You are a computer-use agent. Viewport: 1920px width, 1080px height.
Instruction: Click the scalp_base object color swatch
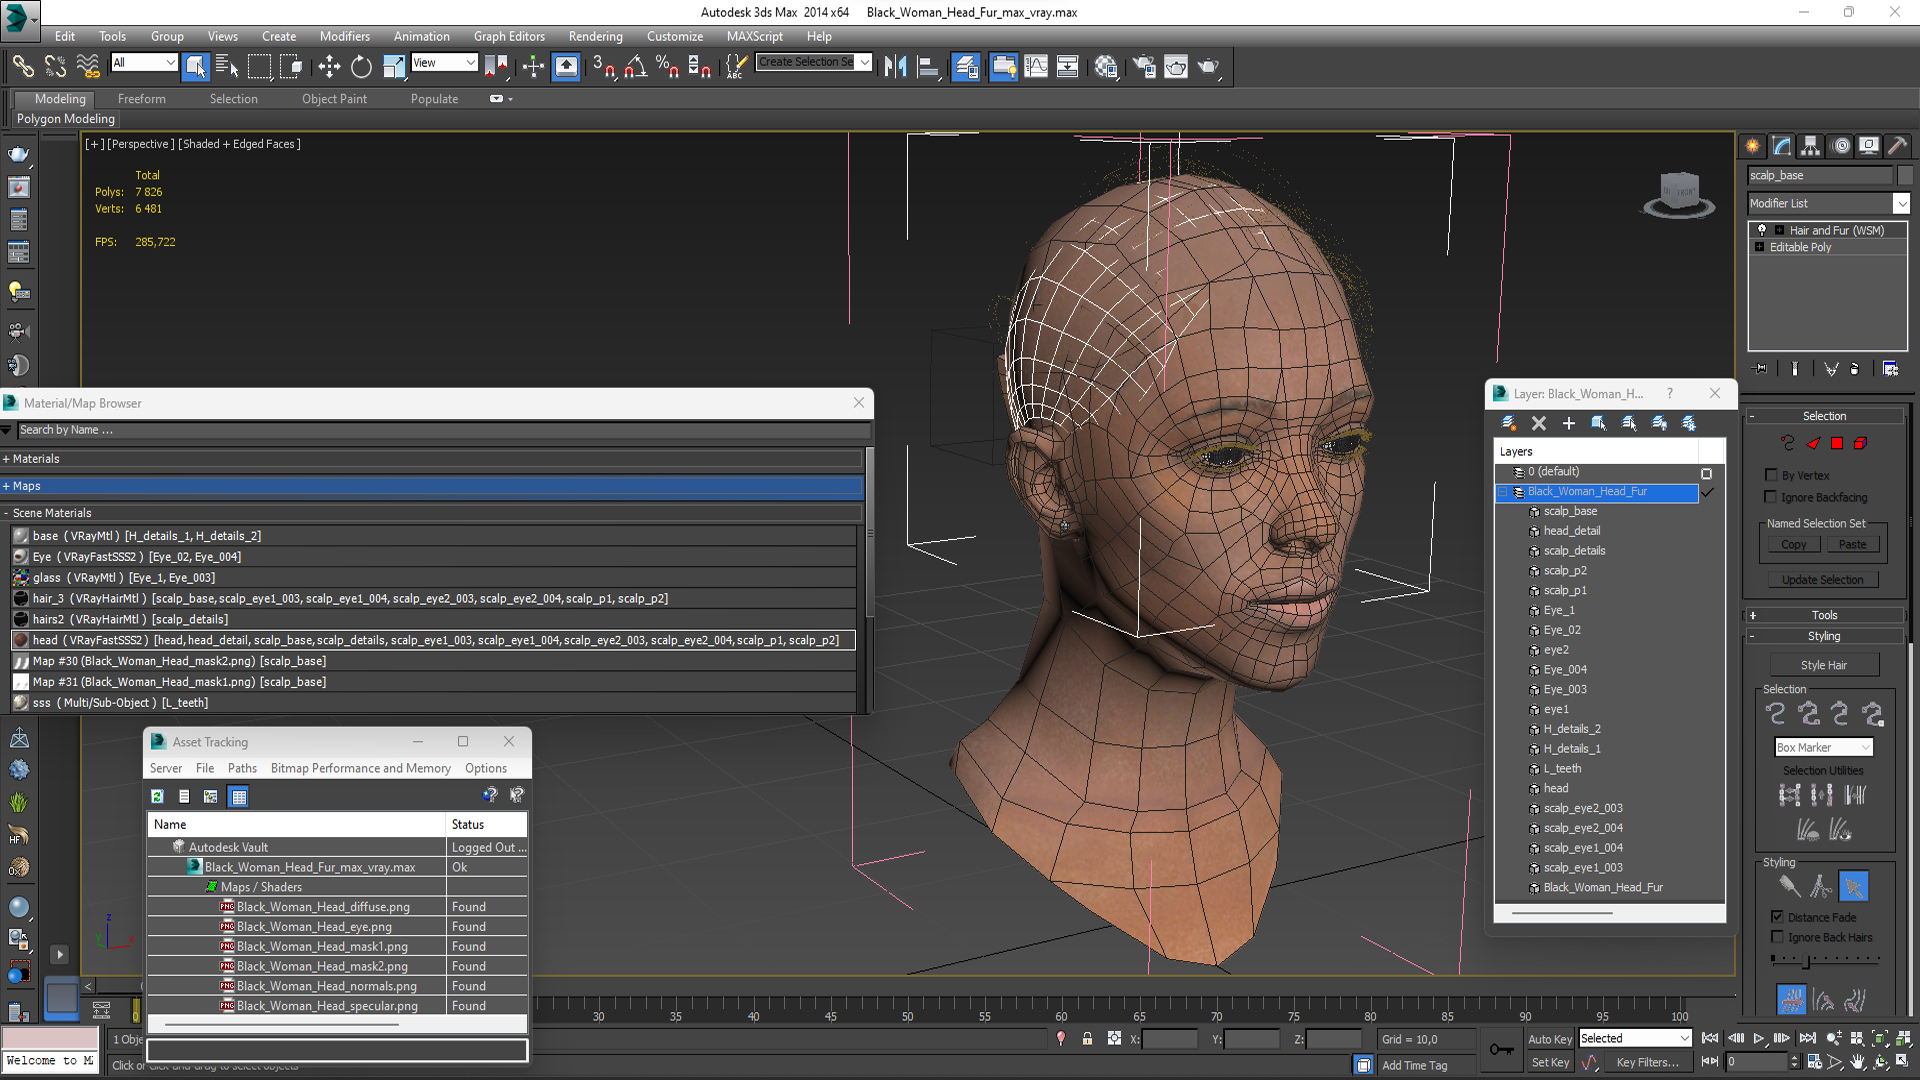[x=1904, y=175]
